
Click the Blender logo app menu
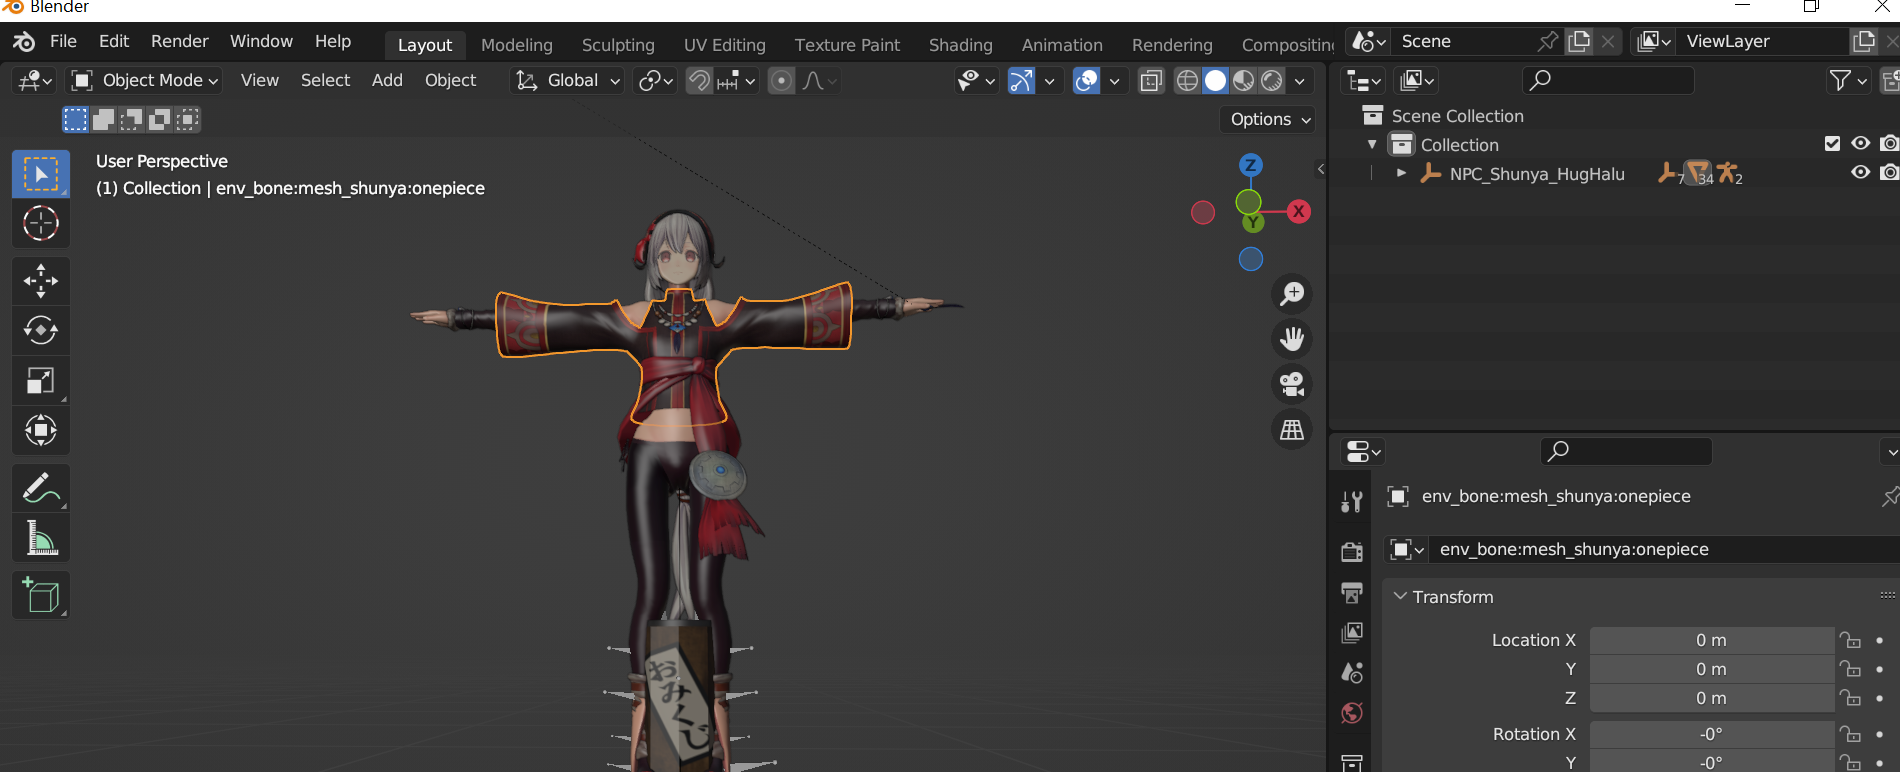[x=24, y=41]
